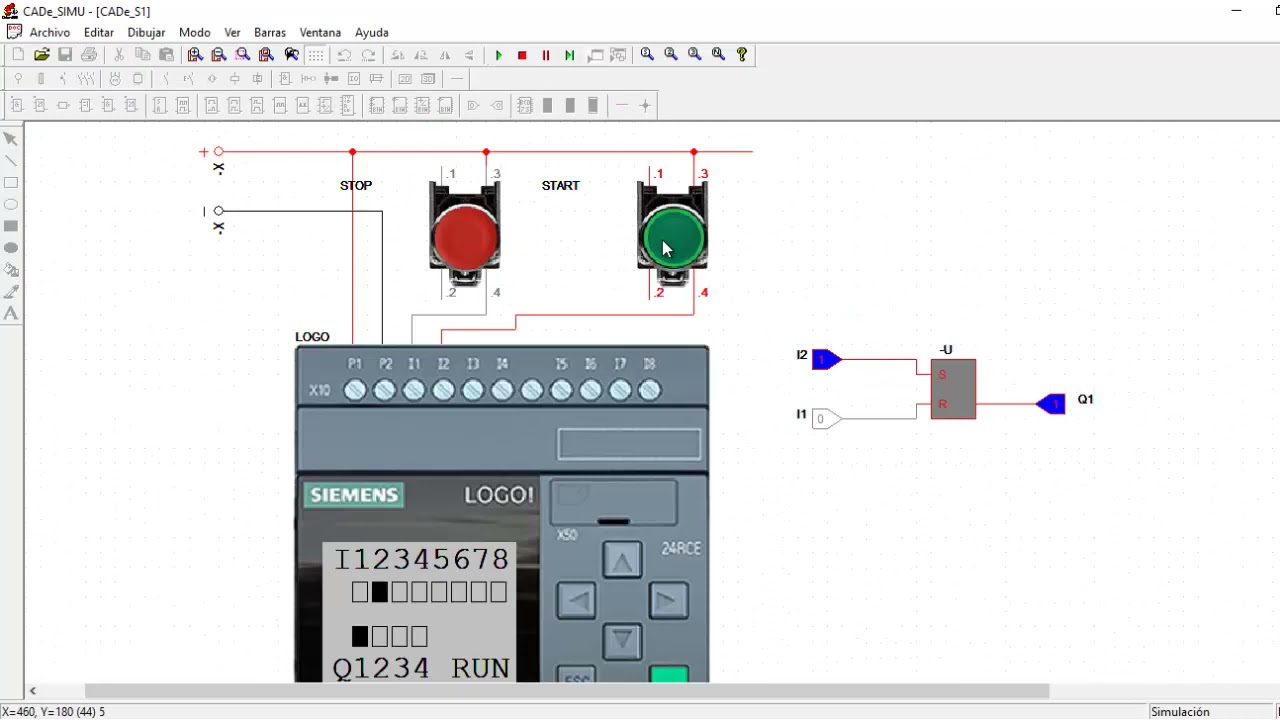Open the Dibujar menu
Image resolution: width=1280 pixels, height=720 pixels.
146,32
